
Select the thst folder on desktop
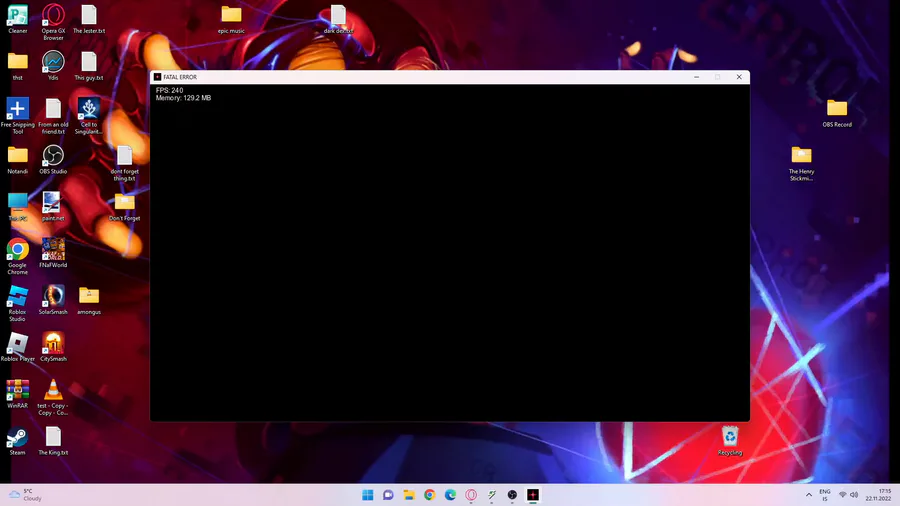pyautogui.click(x=18, y=66)
